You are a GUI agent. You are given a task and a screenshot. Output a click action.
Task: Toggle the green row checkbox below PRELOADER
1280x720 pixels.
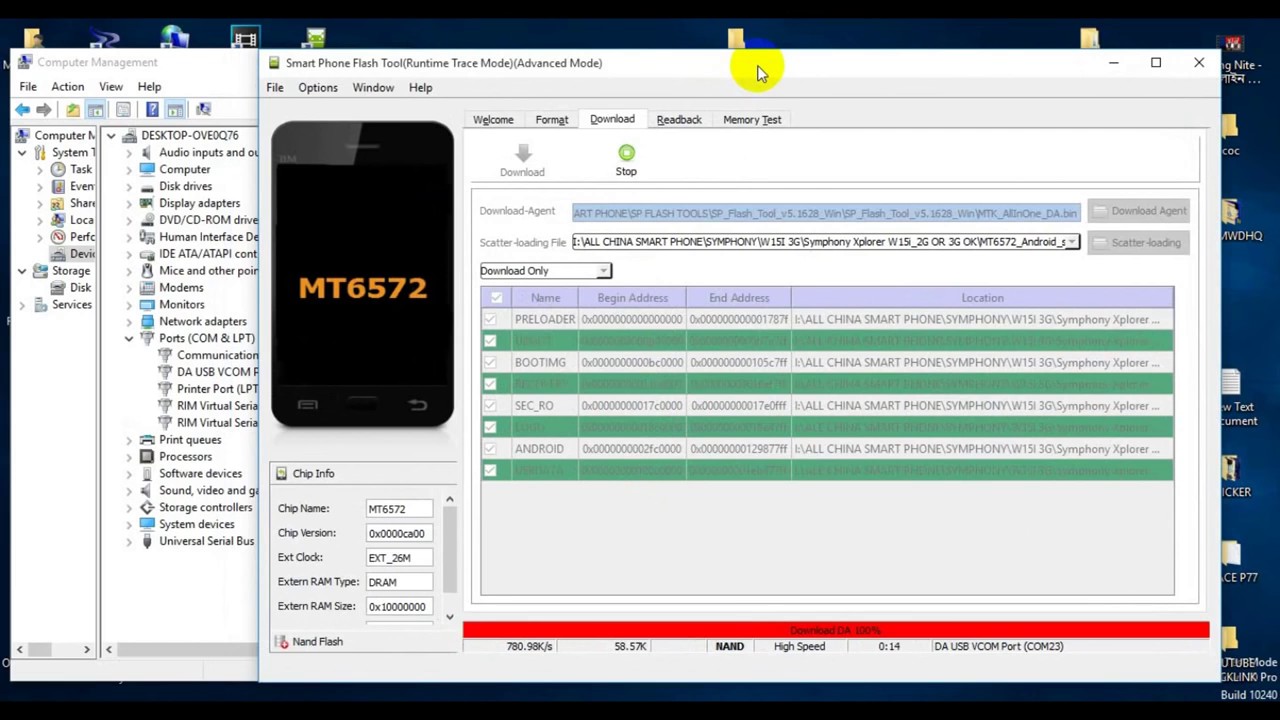pyautogui.click(x=490, y=341)
